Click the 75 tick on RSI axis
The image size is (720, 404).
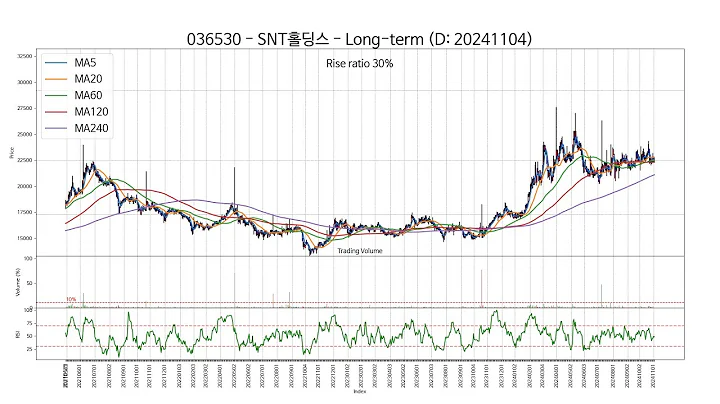click(x=29, y=323)
